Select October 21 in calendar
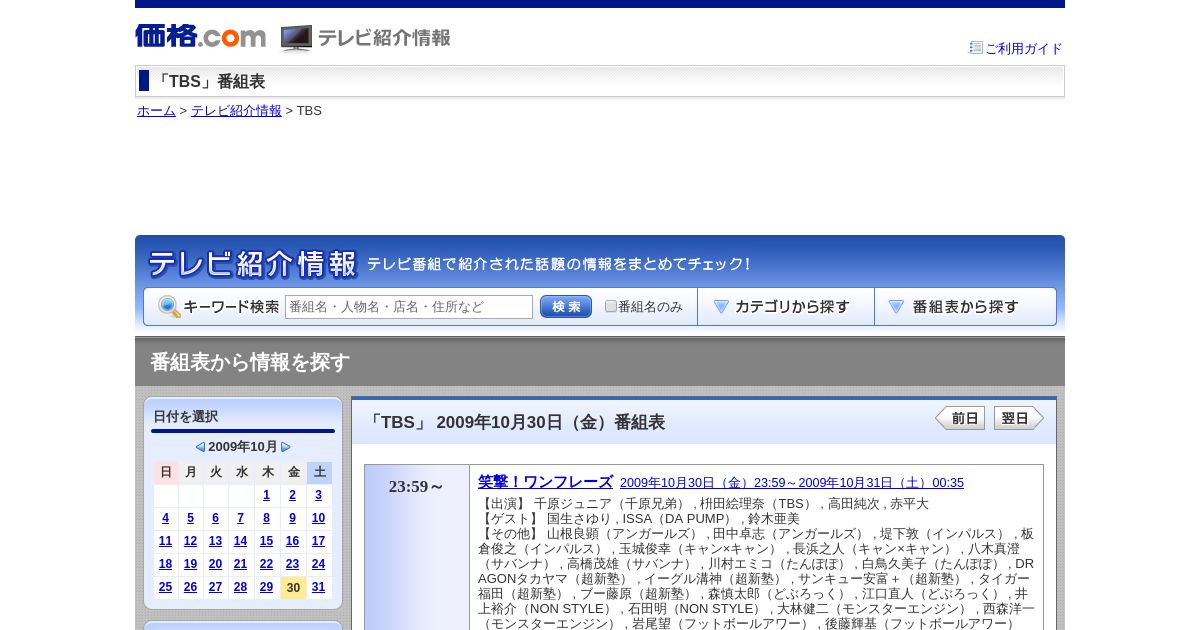This screenshot has width=1200, height=630. pyautogui.click(x=241, y=564)
